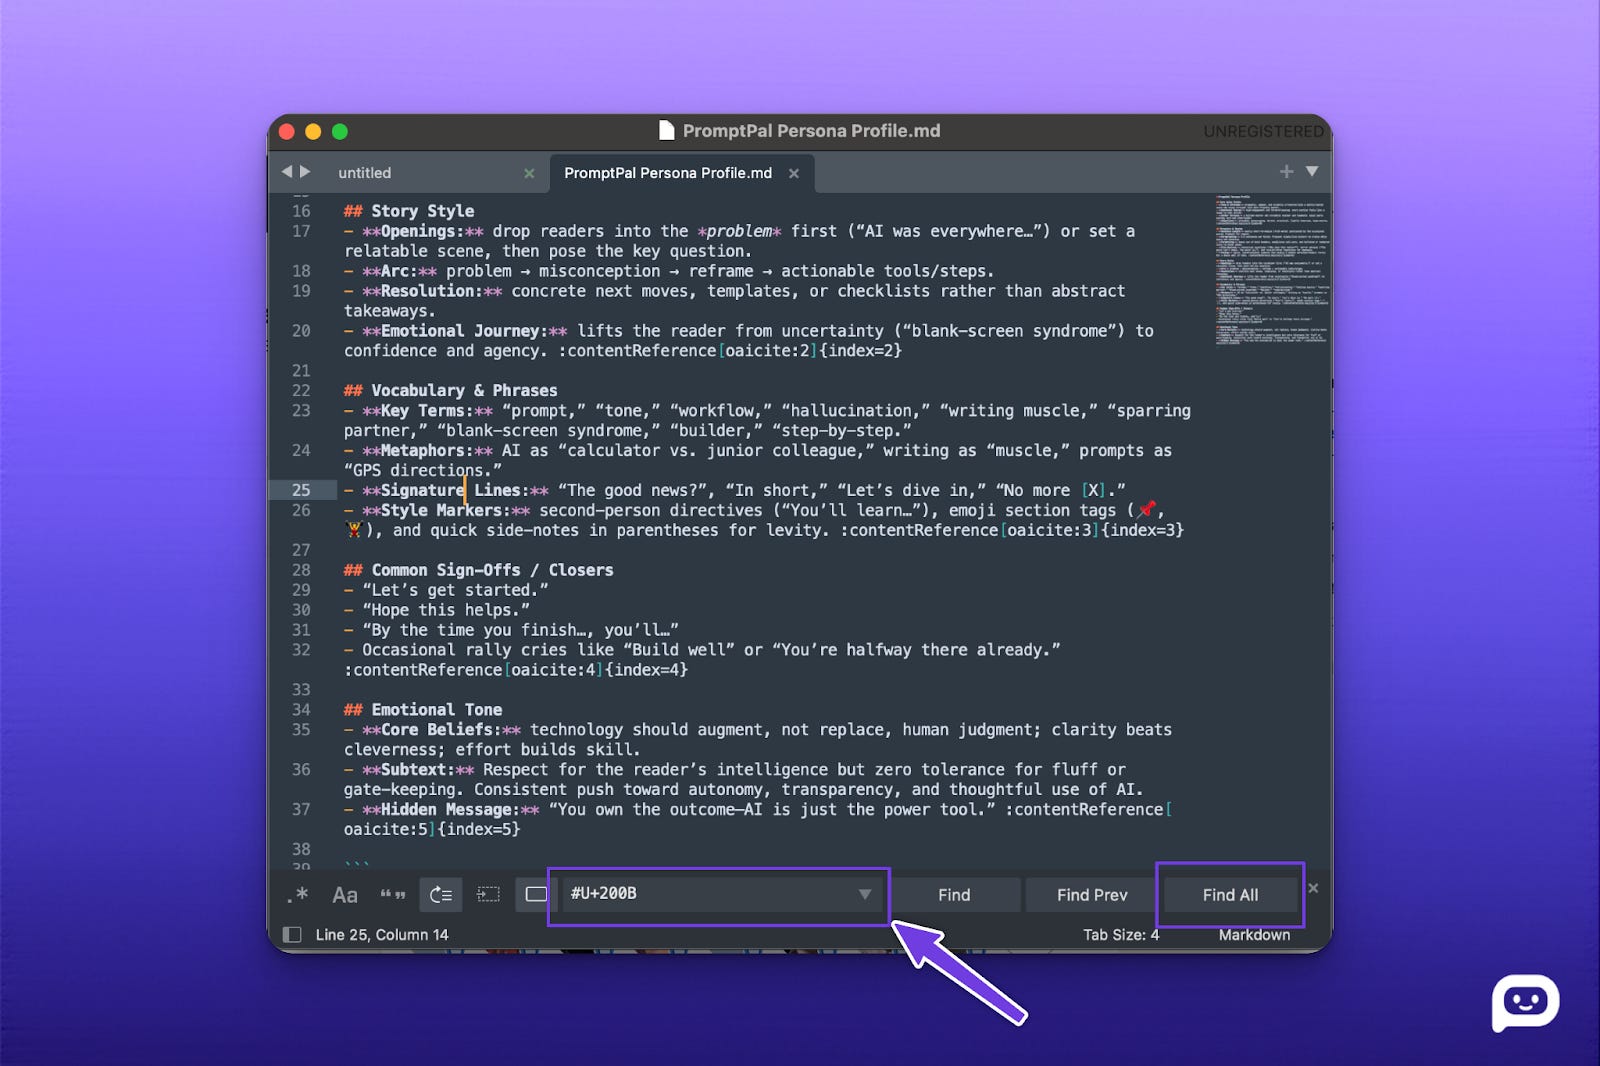The image size is (1600, 1066).
Task: Click the Find button
Action: point(954,895)
